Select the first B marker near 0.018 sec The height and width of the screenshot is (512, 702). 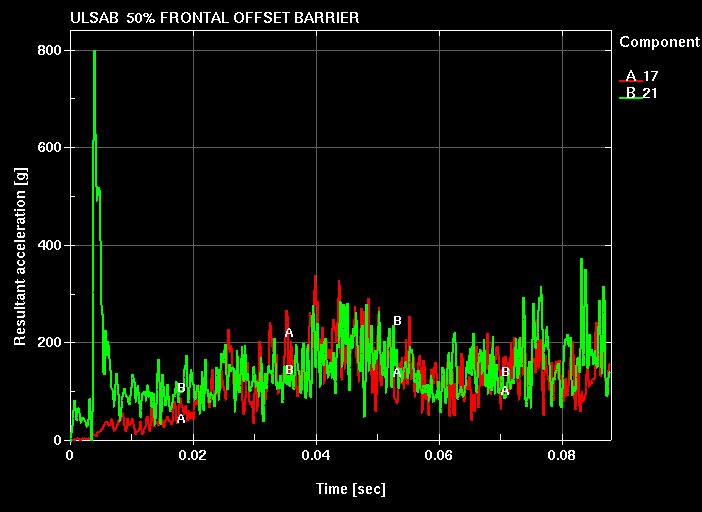point(181,388)
